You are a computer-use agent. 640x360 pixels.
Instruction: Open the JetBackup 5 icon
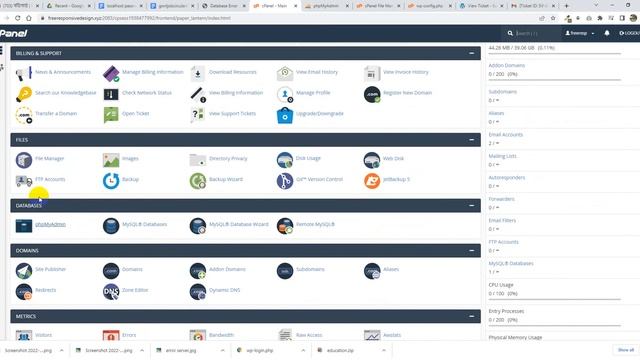(371, 181)
